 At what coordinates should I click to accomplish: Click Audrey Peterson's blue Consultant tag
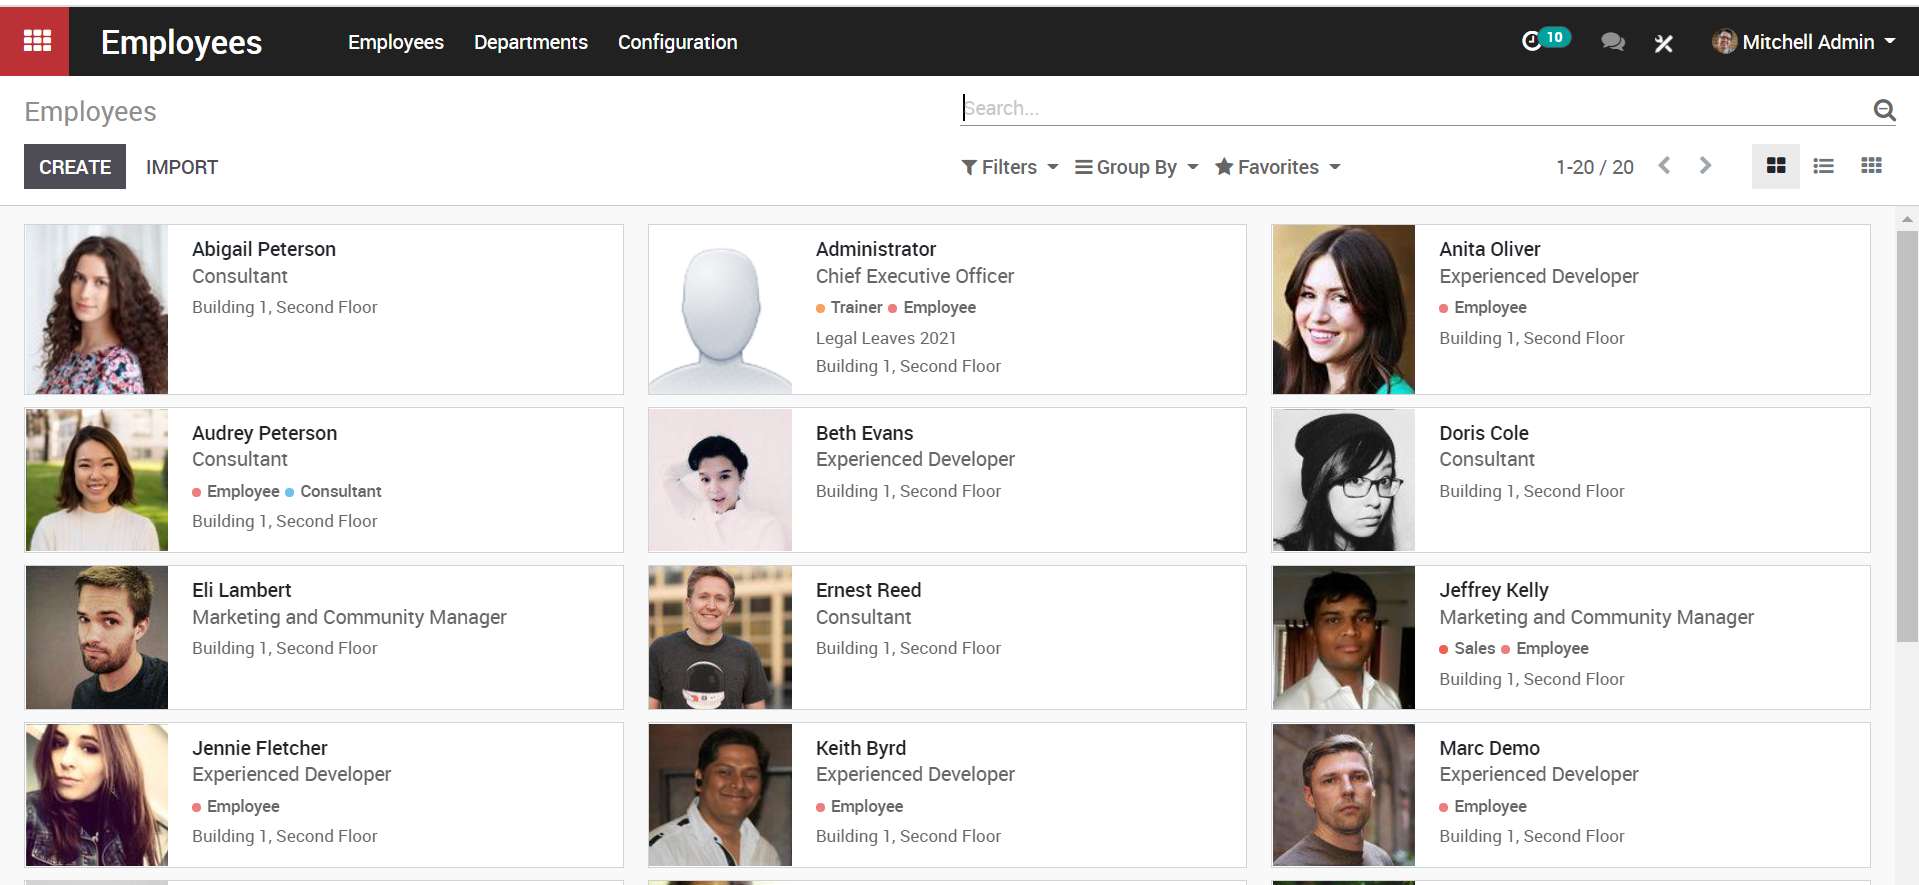[x=334, y=491]
